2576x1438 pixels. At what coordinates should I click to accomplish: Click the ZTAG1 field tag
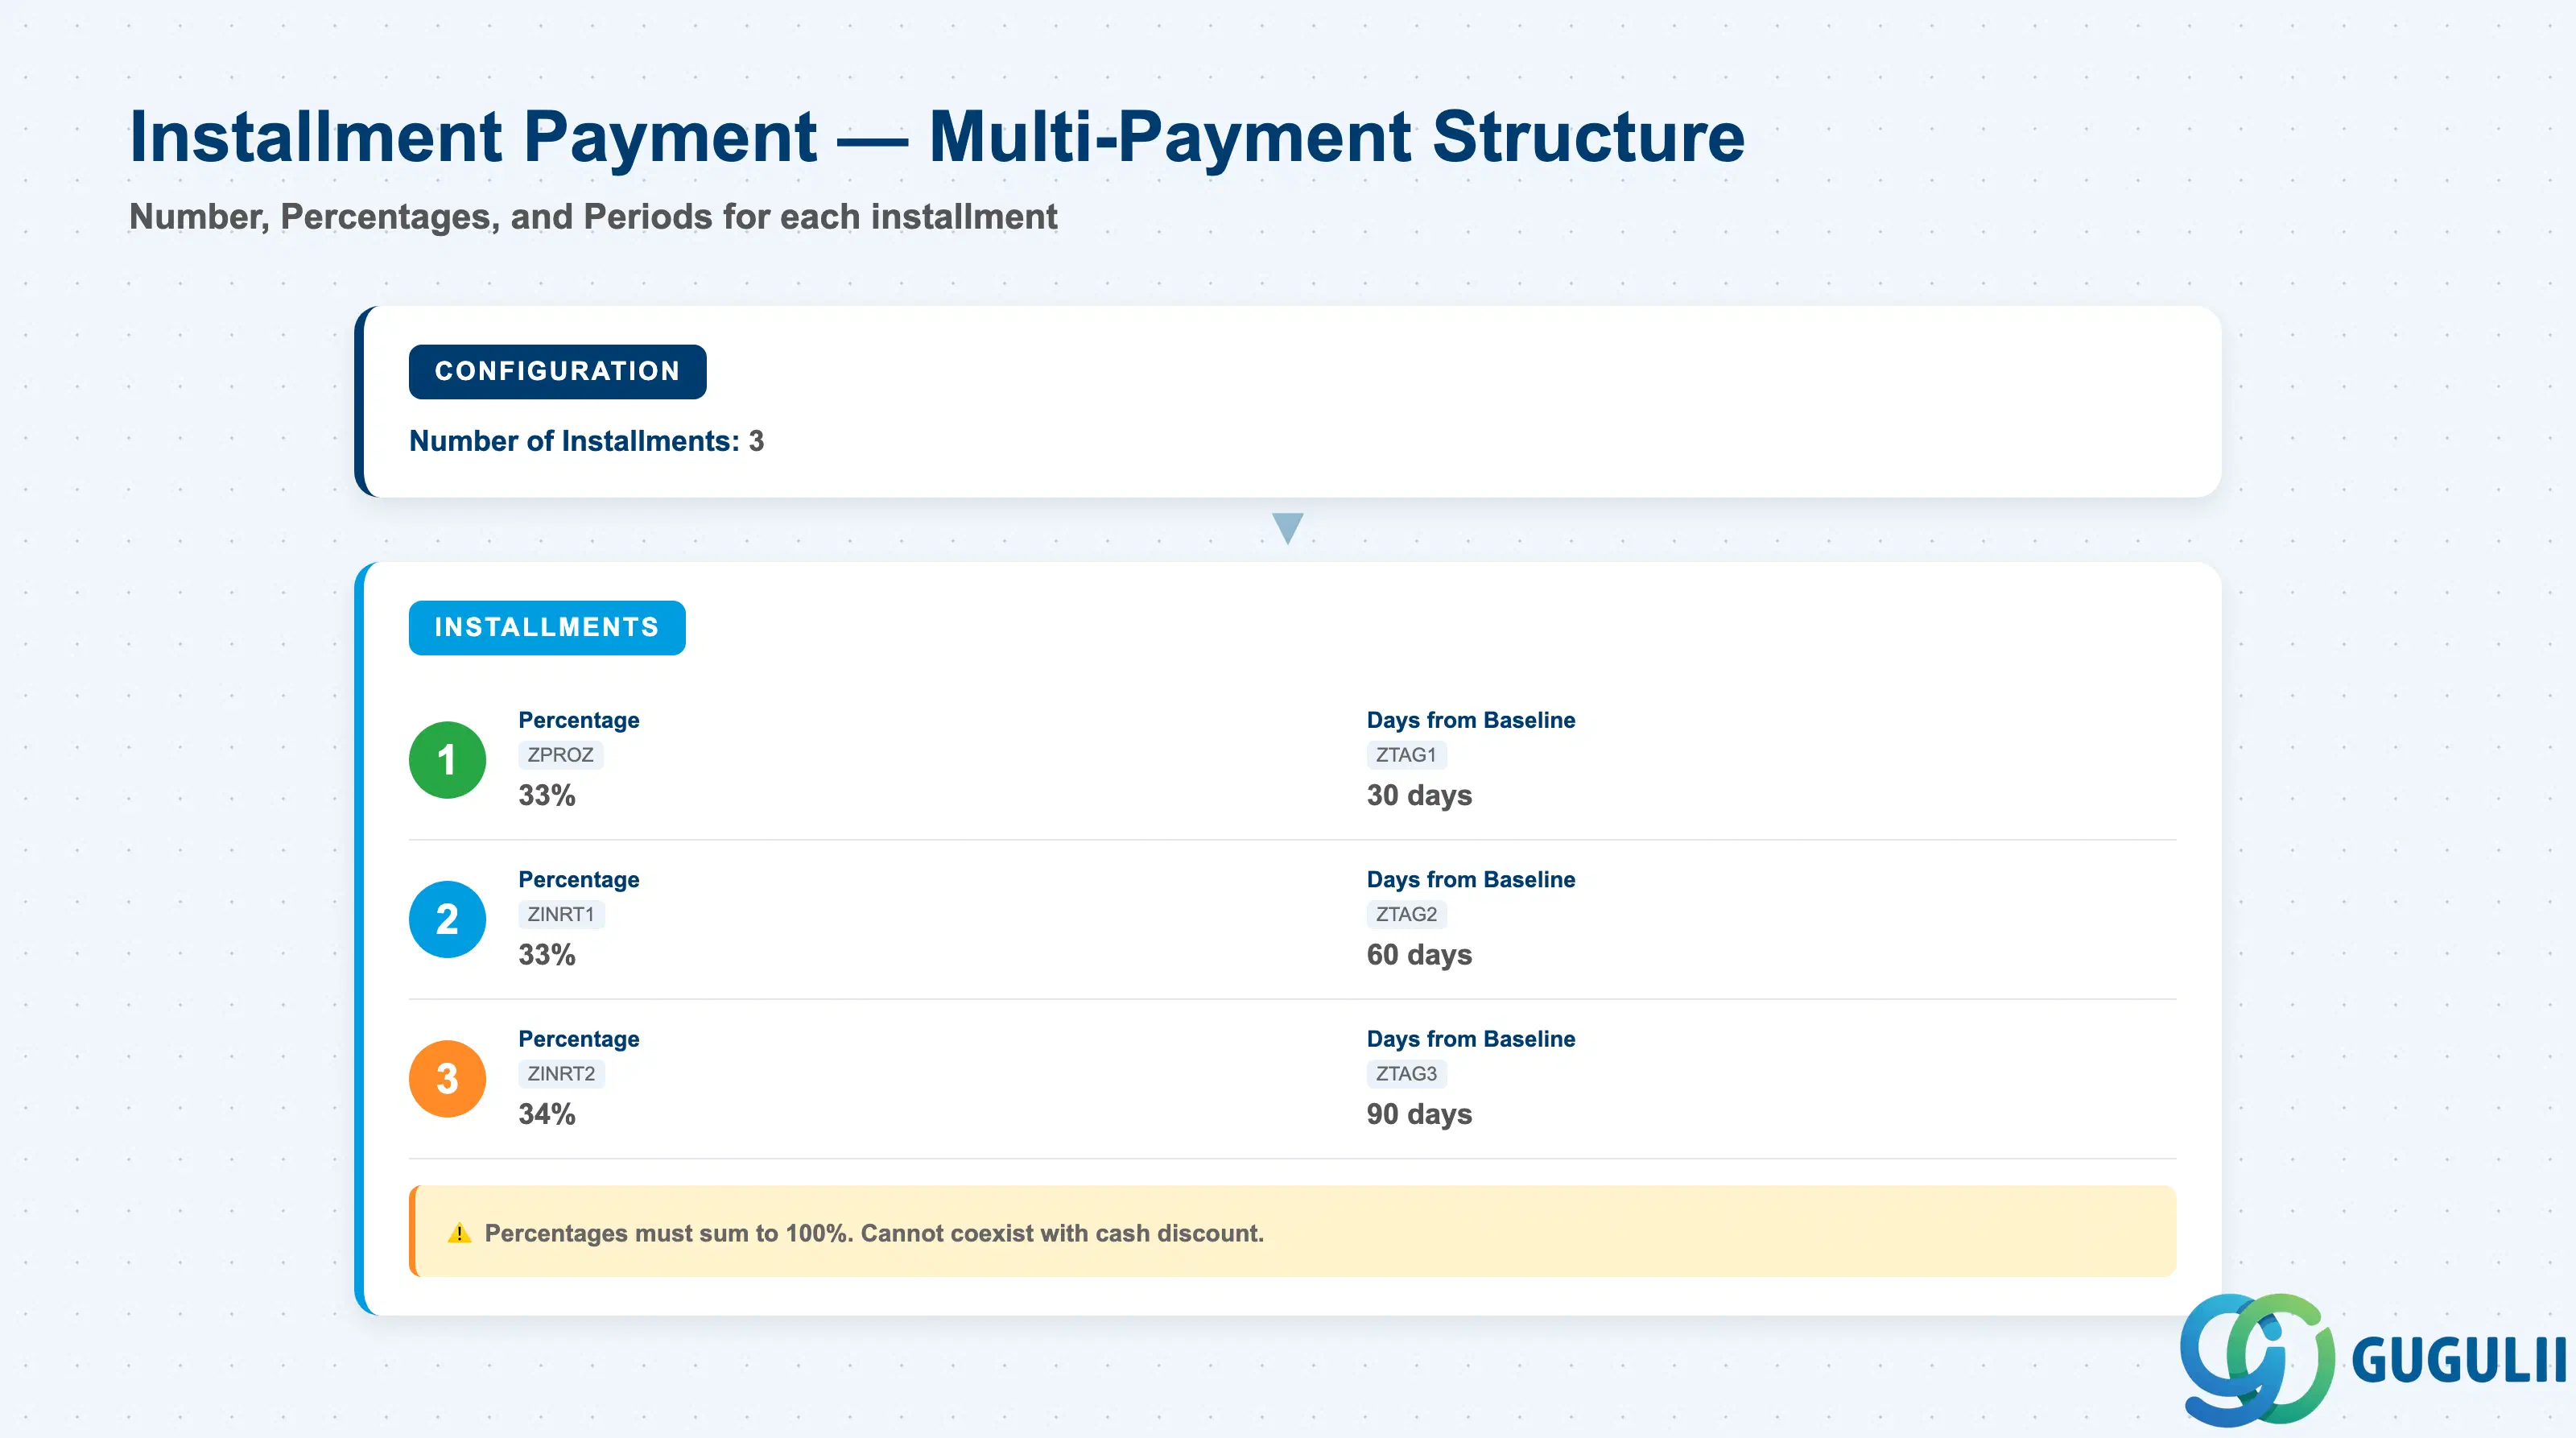1406,755
